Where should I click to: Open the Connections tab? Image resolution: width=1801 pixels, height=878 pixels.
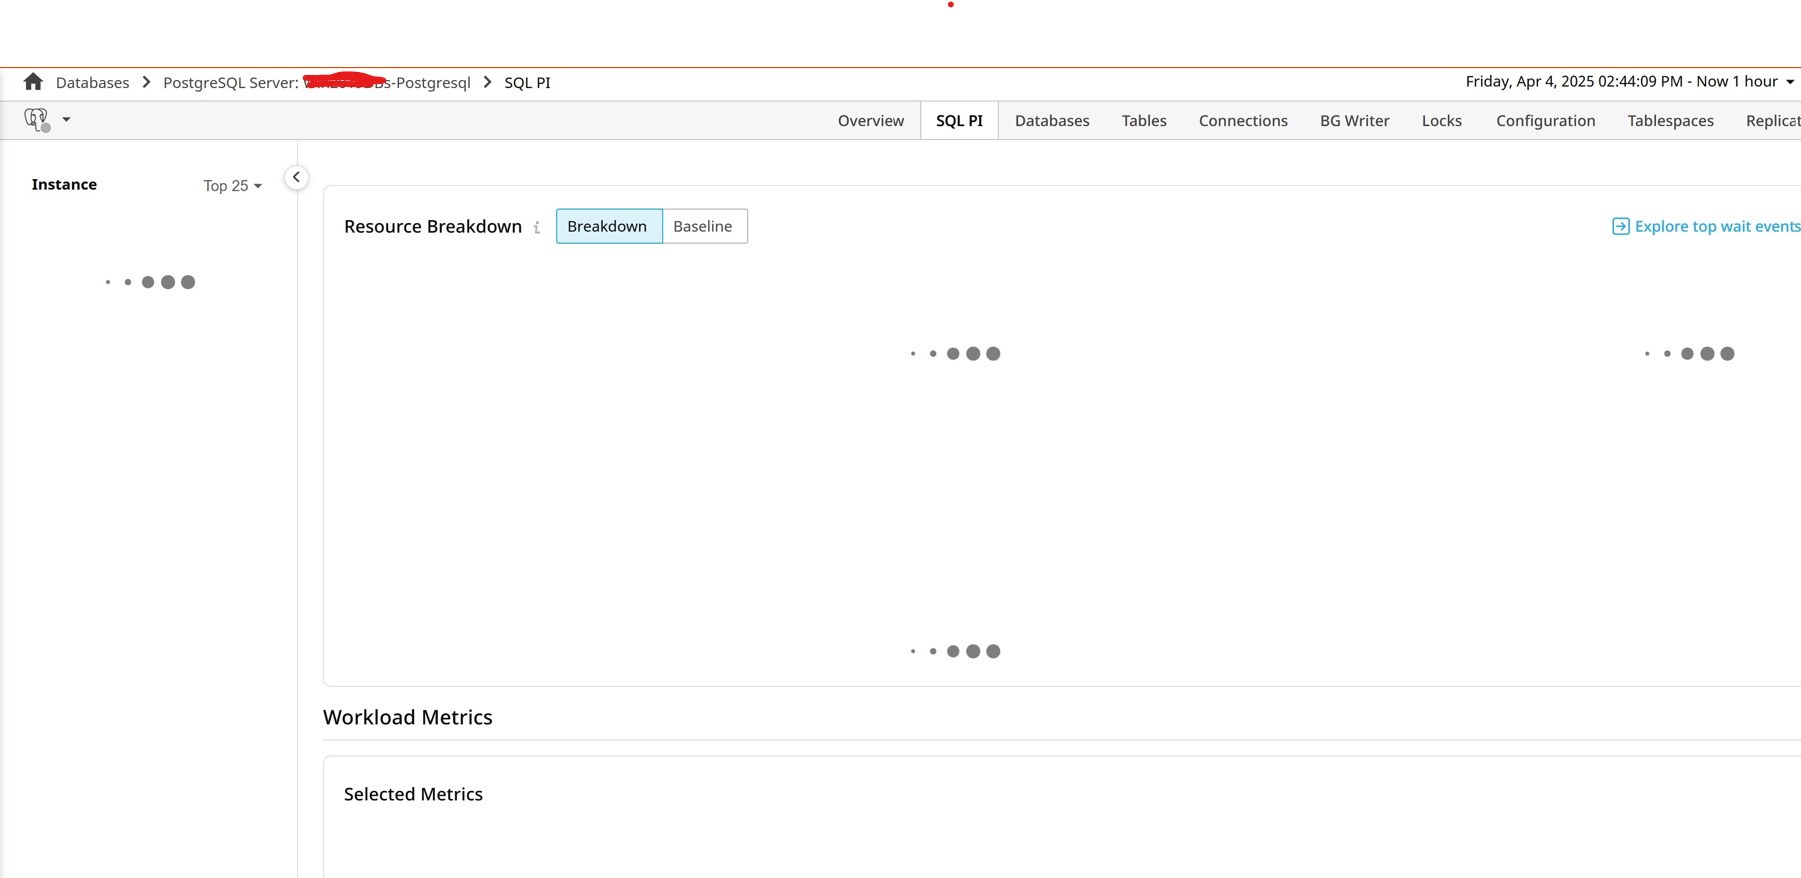click(1243, 120)
